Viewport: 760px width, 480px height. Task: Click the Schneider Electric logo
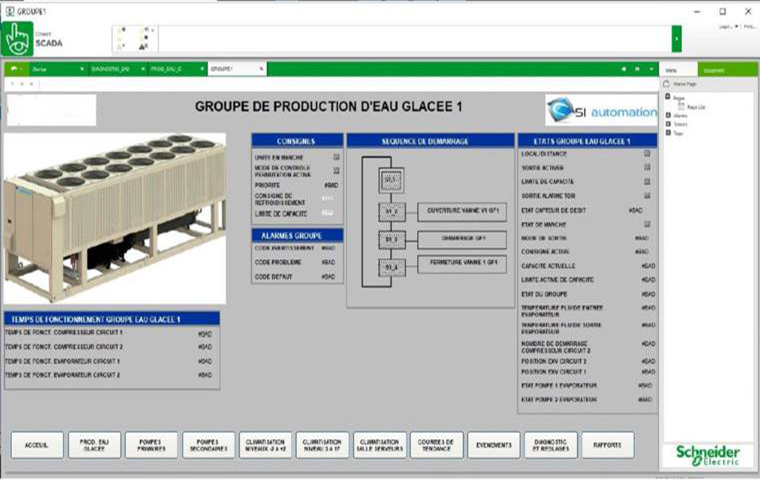click(708, 452)
